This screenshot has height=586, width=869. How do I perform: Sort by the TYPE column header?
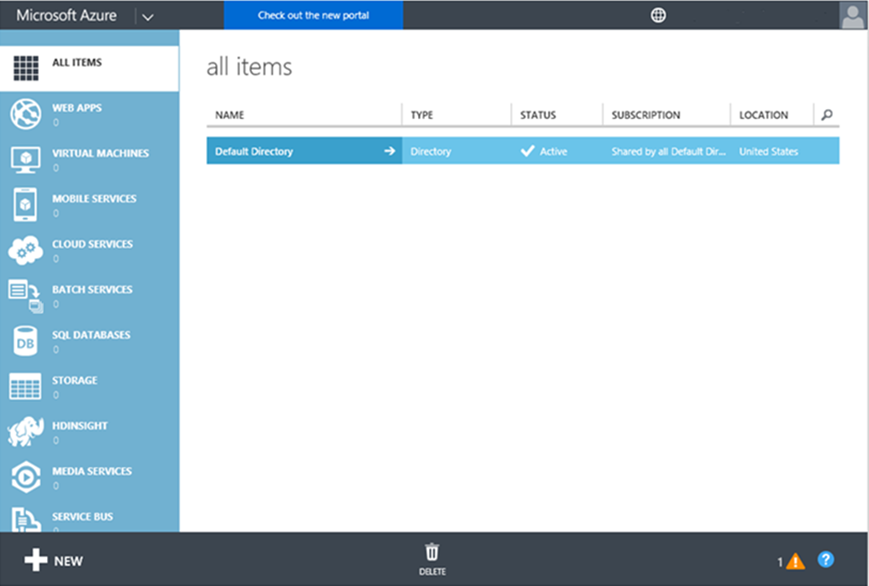pyautogui.click(x=422, y=115)
